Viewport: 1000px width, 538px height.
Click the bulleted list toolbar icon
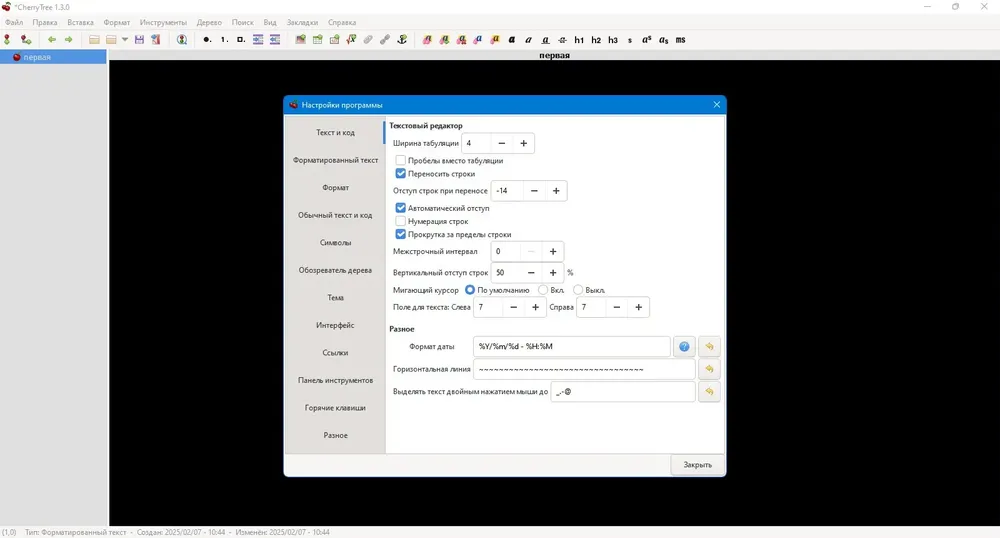pos(207,40)
